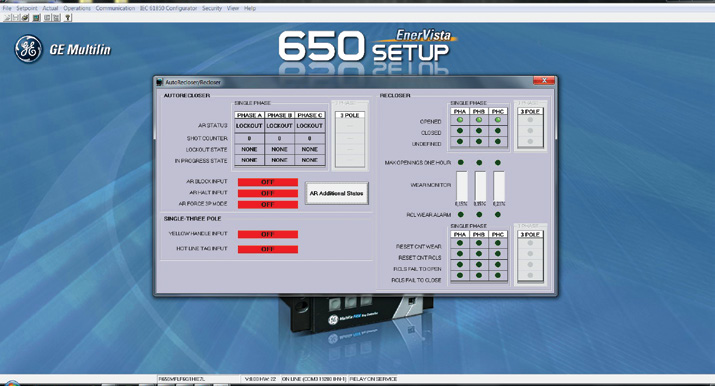715x386 pixels.
Task: Click the RESET CNT WEAR indicator for PHA
Action: (x=460, y=243)
